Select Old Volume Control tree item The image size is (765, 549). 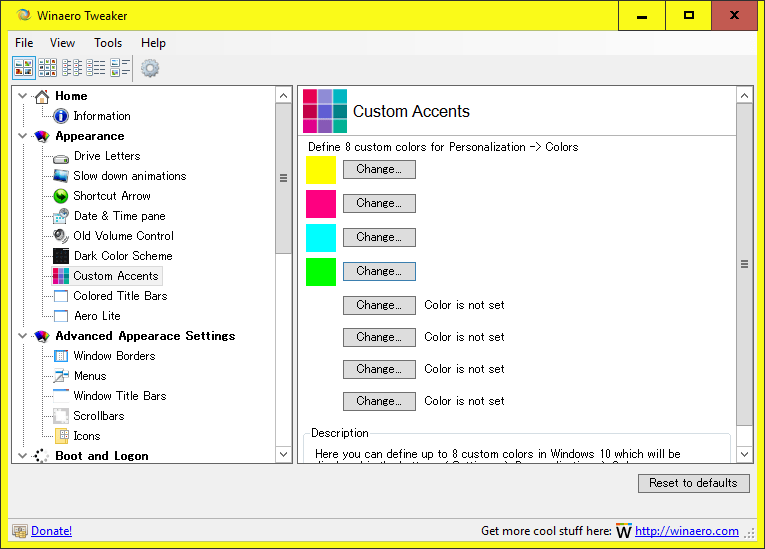(123, 236)
